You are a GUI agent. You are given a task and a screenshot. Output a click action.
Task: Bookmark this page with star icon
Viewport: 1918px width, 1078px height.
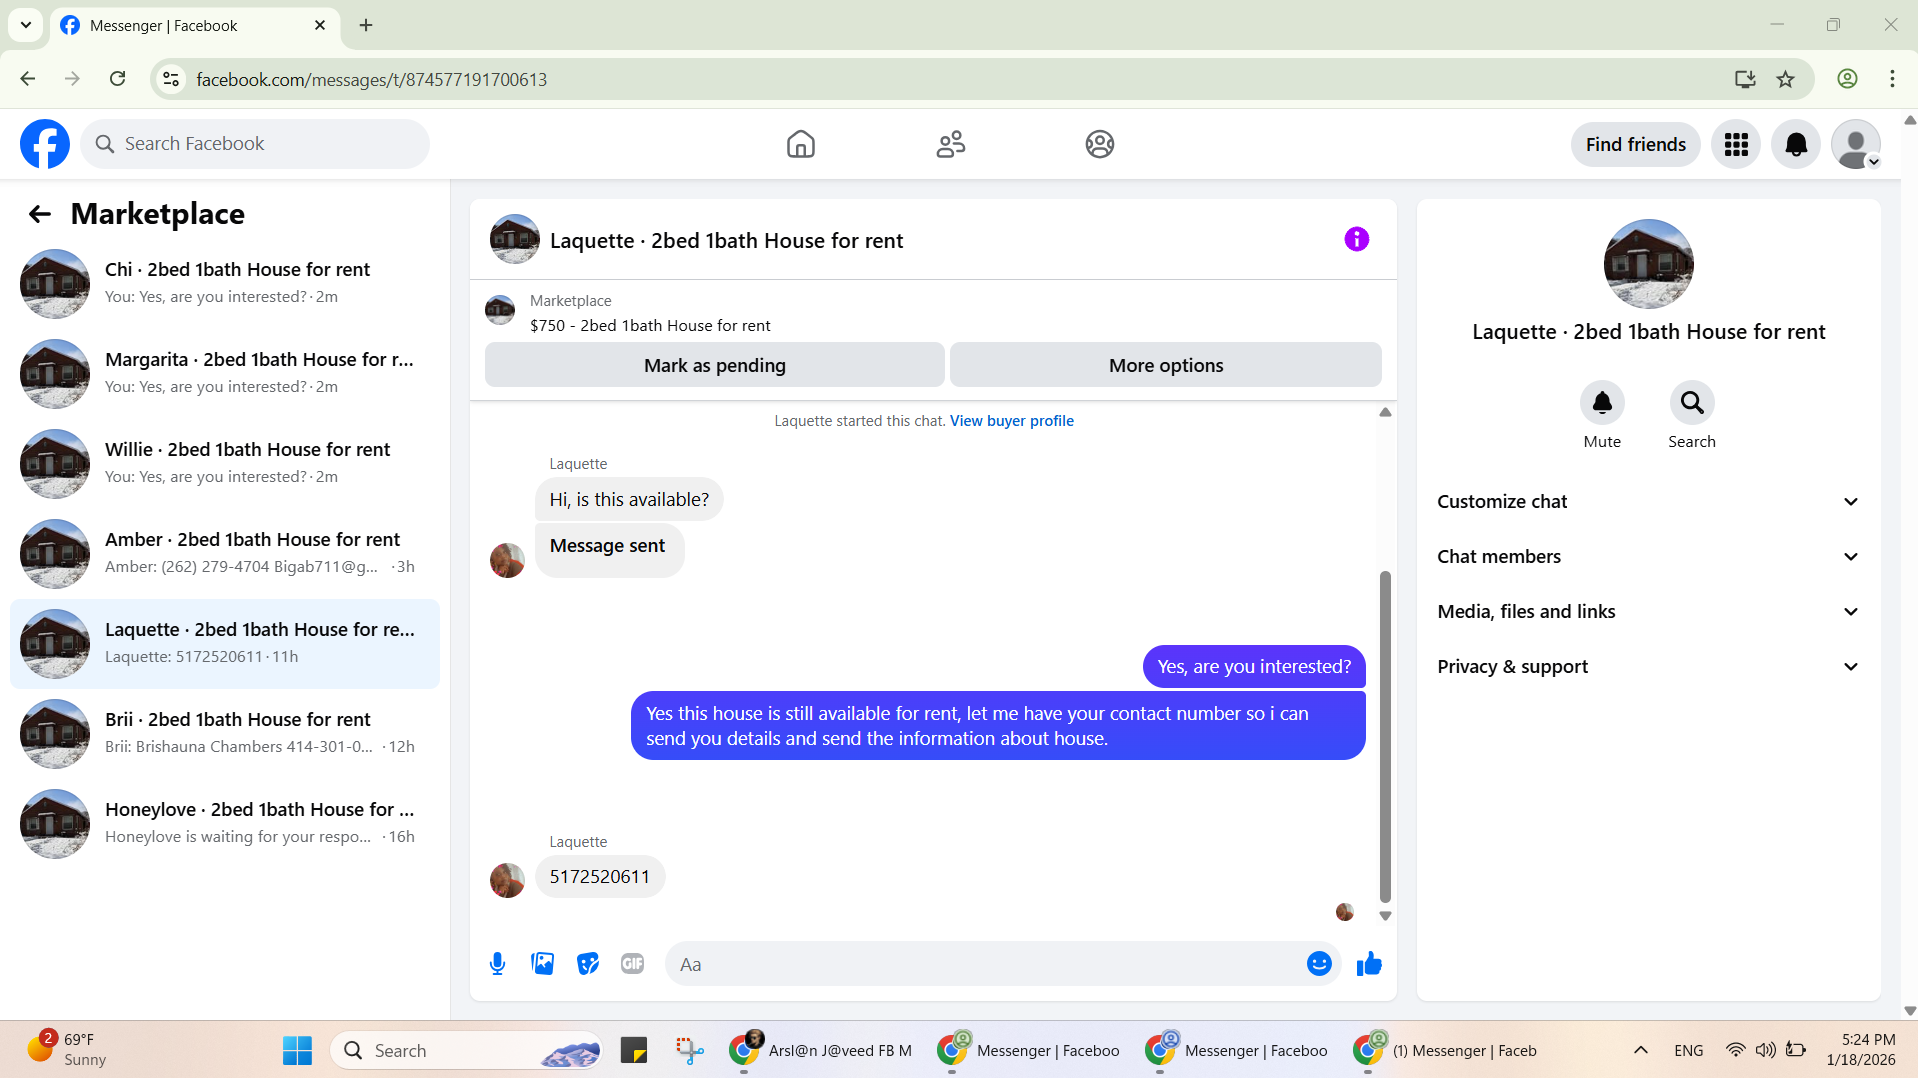[1786, 79]
